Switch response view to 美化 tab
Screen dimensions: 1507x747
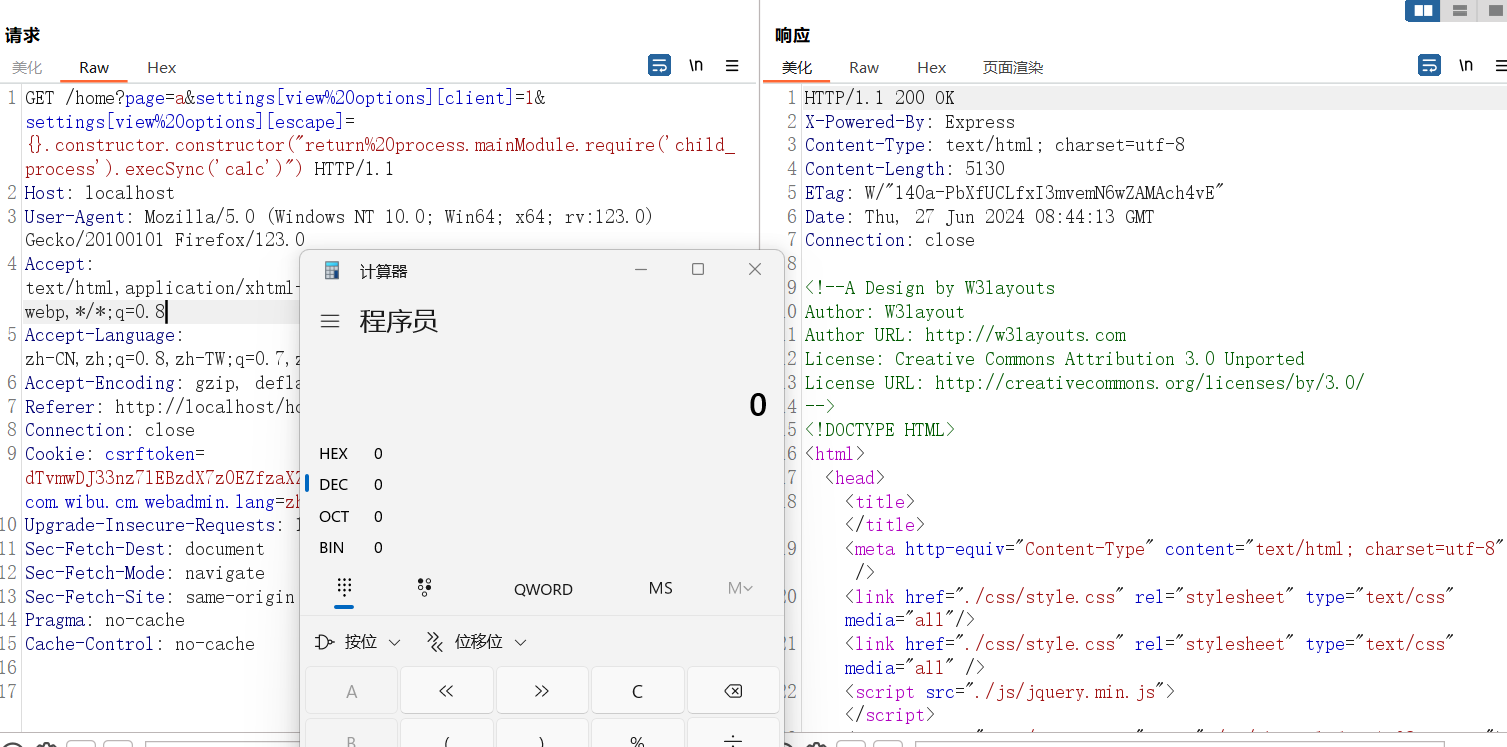797,68
